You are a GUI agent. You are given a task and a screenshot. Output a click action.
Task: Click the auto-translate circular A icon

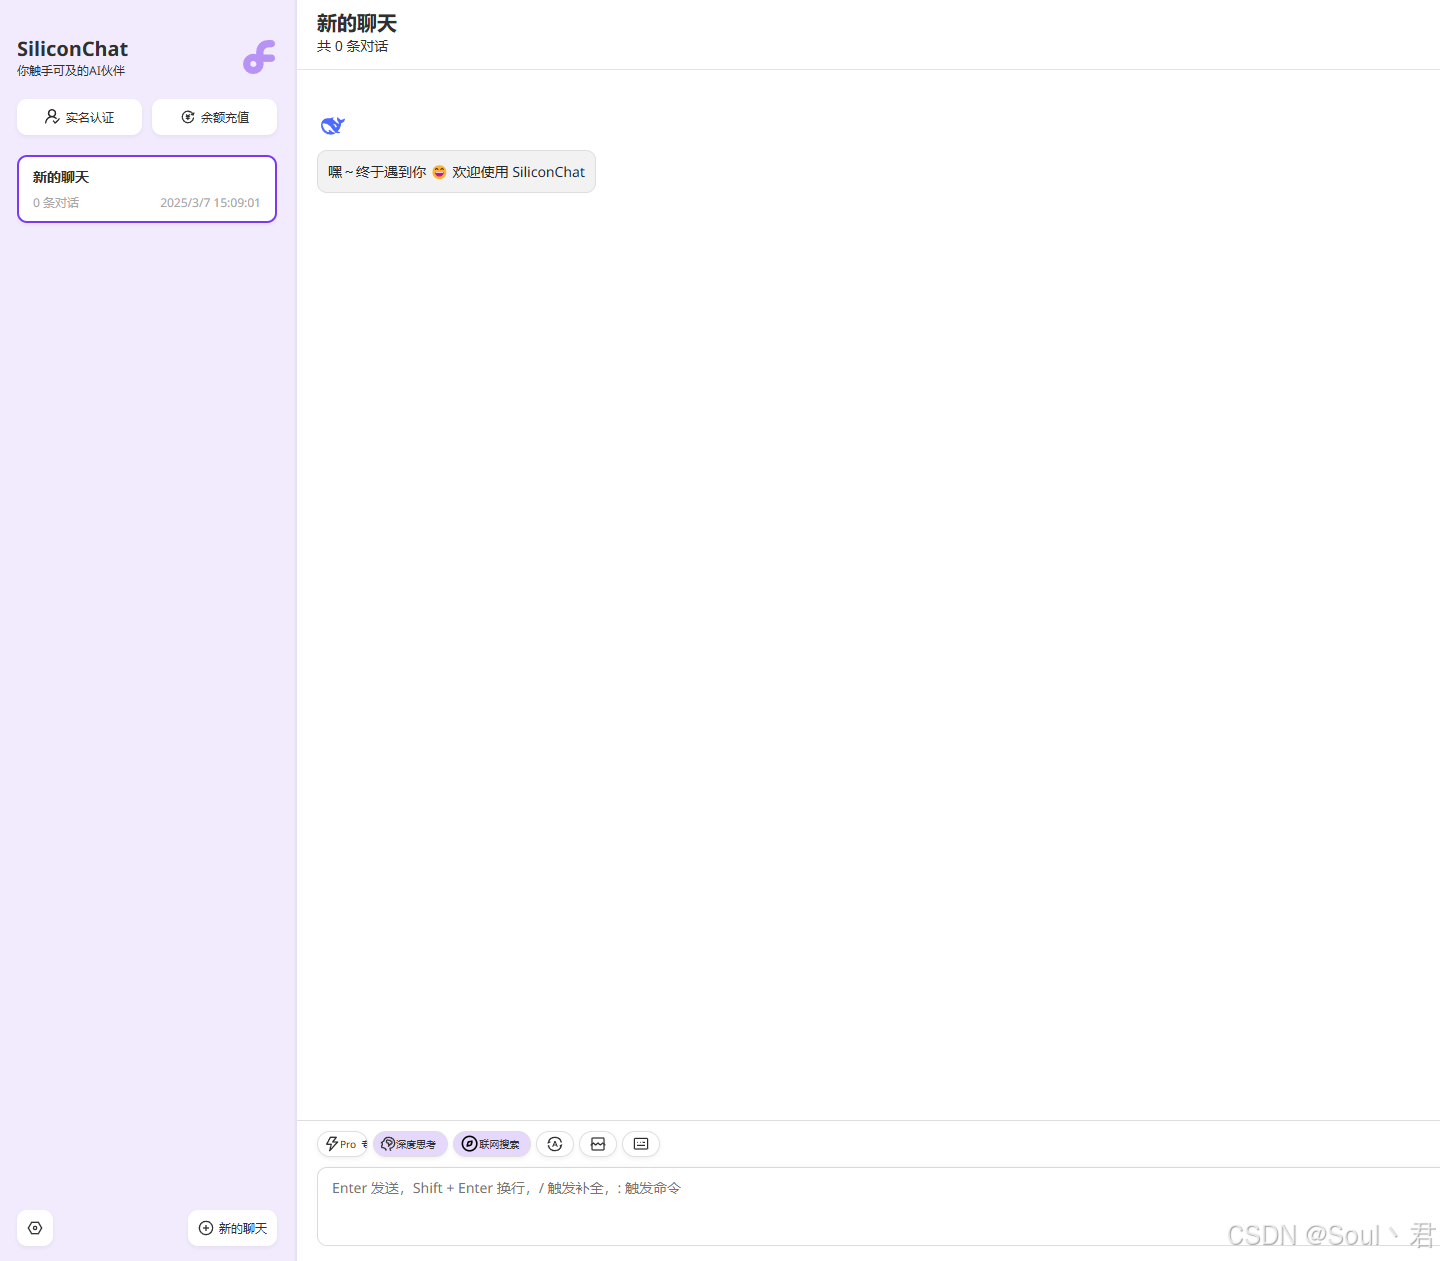pos(555,1144)
